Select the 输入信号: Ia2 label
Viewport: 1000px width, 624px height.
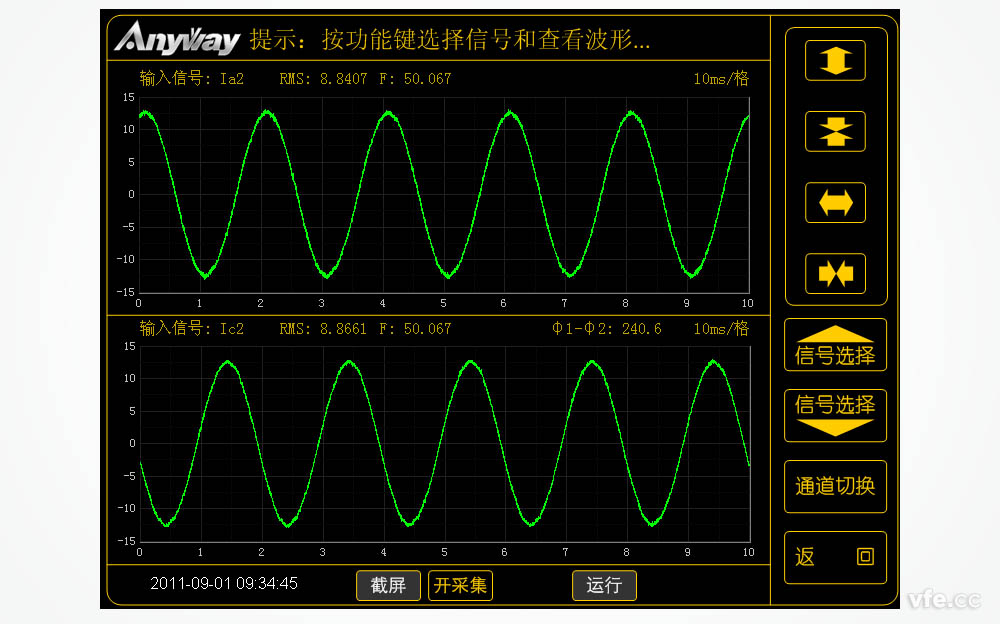pos(191,78)
